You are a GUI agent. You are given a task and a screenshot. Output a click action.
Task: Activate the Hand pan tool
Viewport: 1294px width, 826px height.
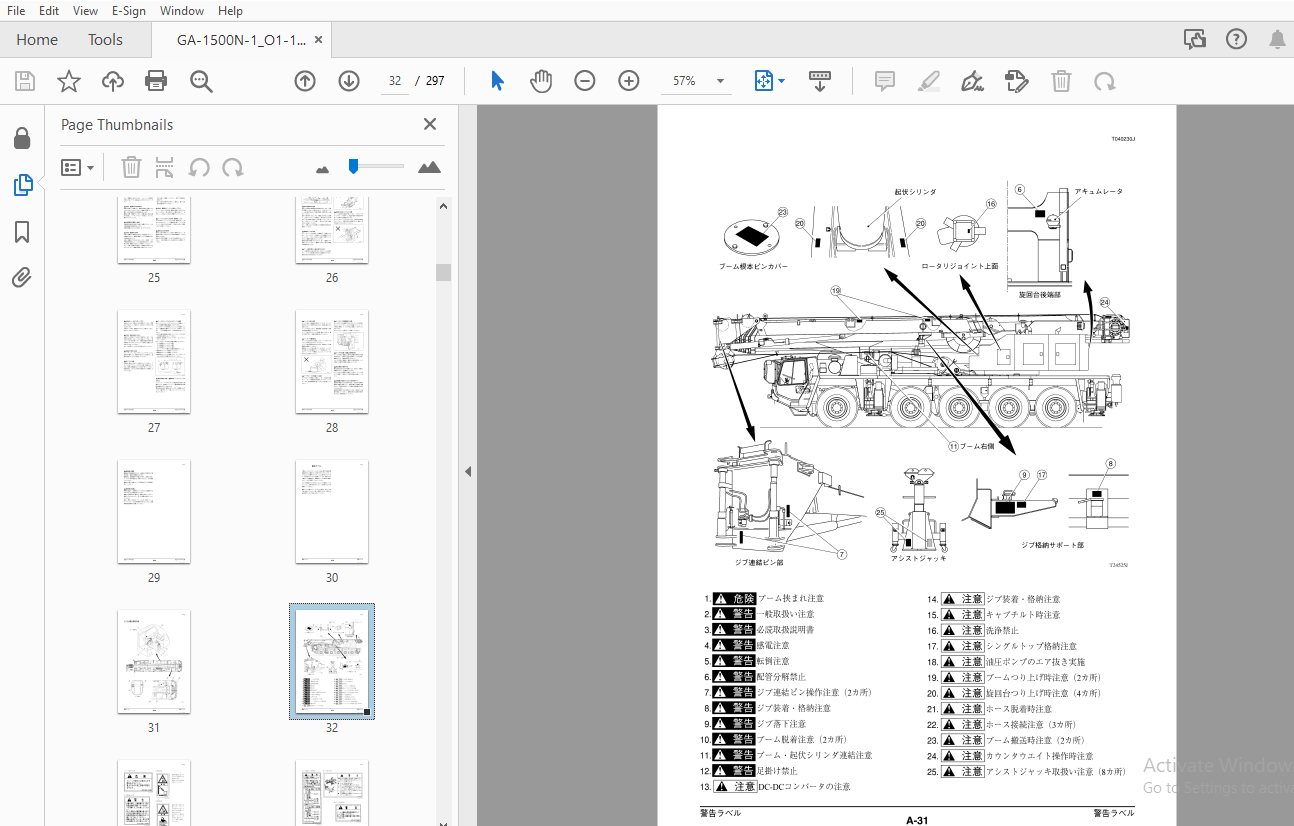[x=541, y=81]
